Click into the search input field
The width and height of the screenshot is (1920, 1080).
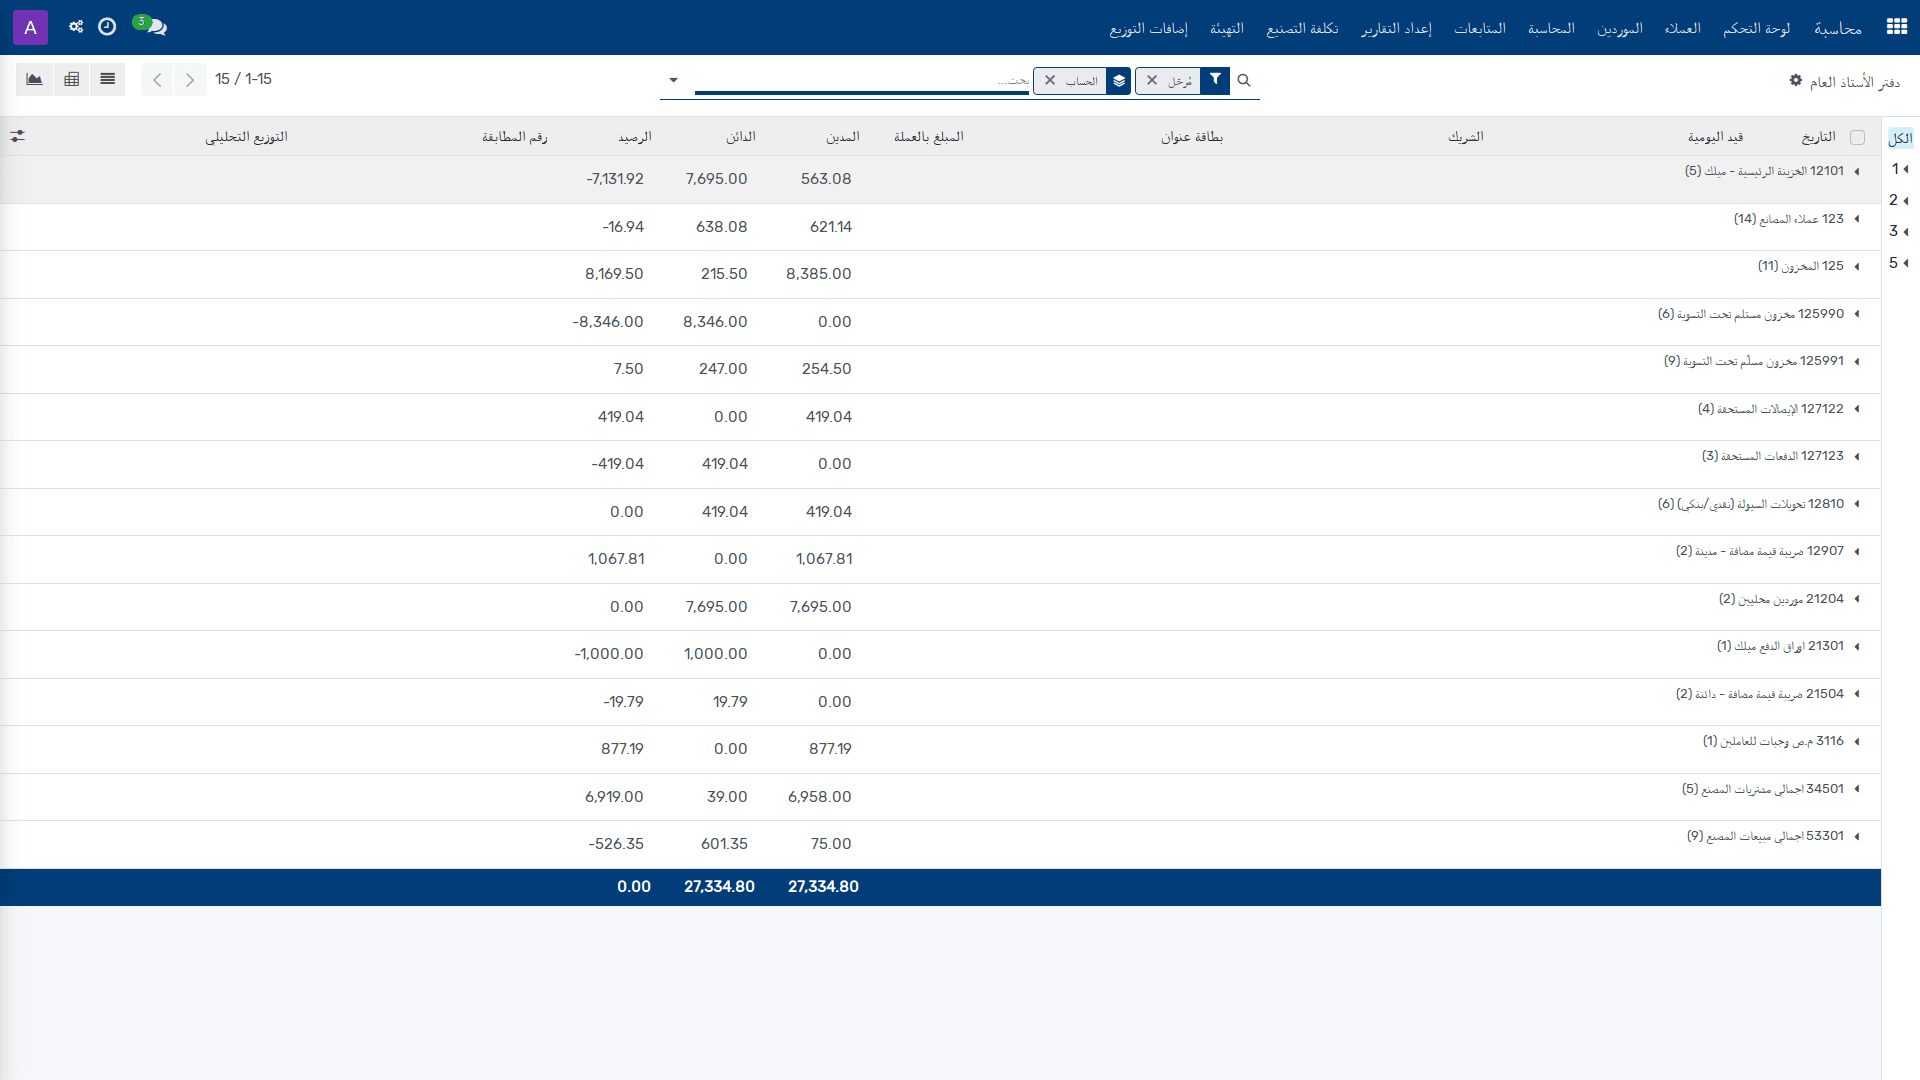862,81
